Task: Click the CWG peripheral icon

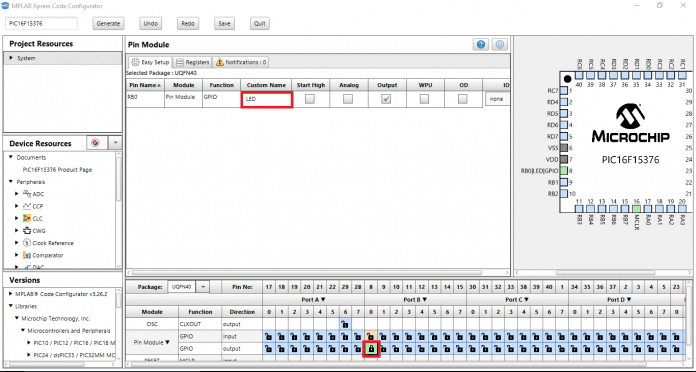Action: pyautogui.click(x=27, y=231)
